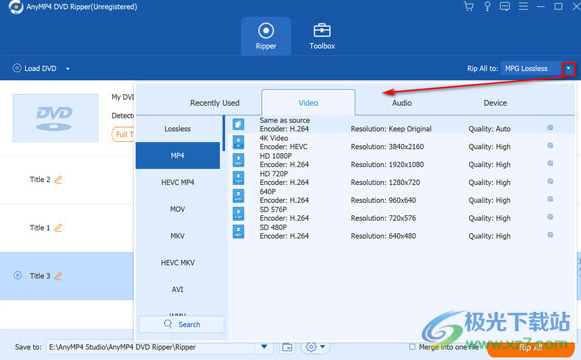Screen dimensions: 581x360
Task: Select HEVC MP4 in format list
Action: [177, 182]
